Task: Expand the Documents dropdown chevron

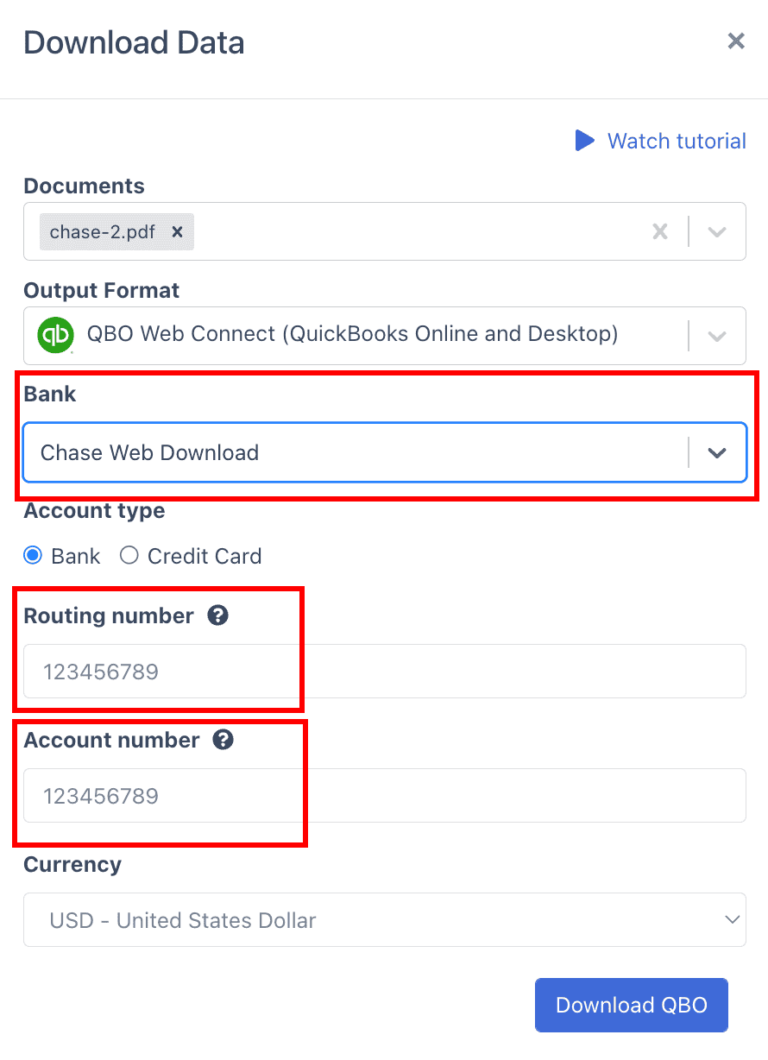Action: 717,232
